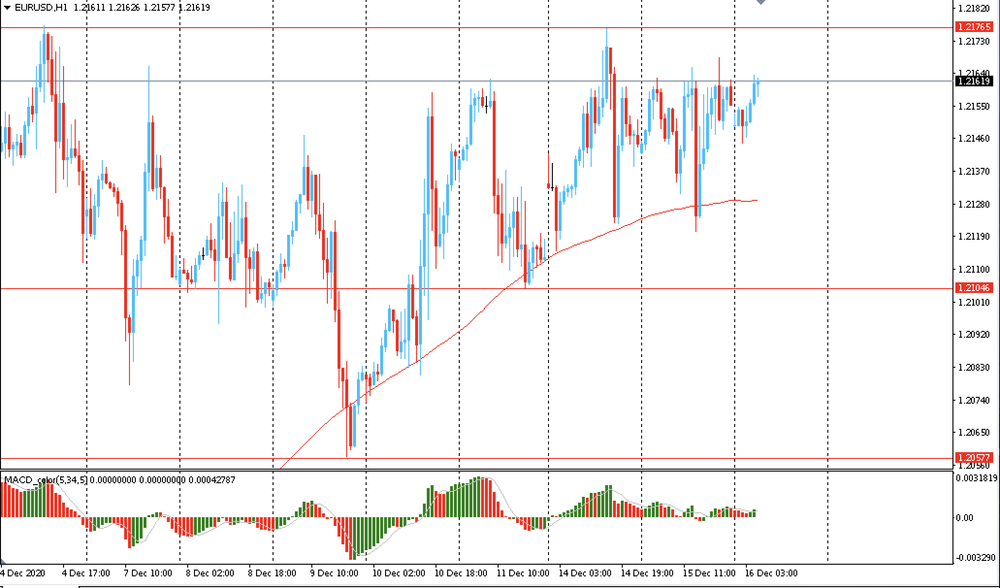Select the red 1.21046 price label

pos(974,288)
